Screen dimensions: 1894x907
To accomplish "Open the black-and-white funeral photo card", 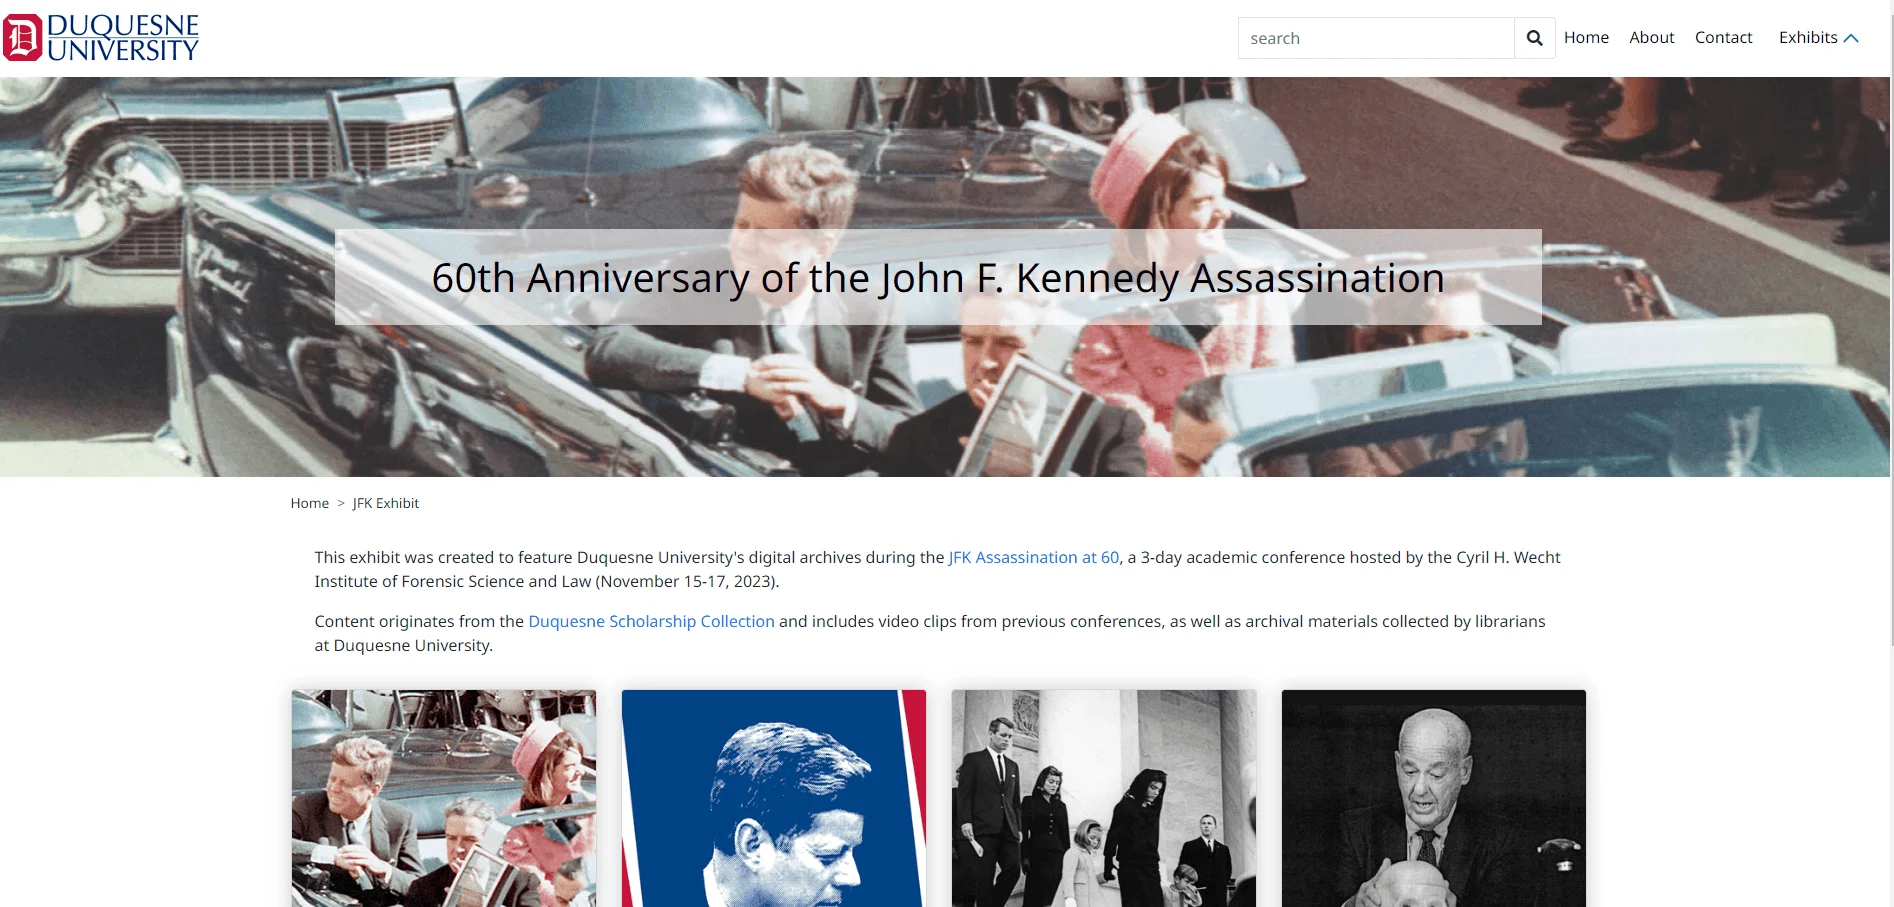I will (1104, 798).
